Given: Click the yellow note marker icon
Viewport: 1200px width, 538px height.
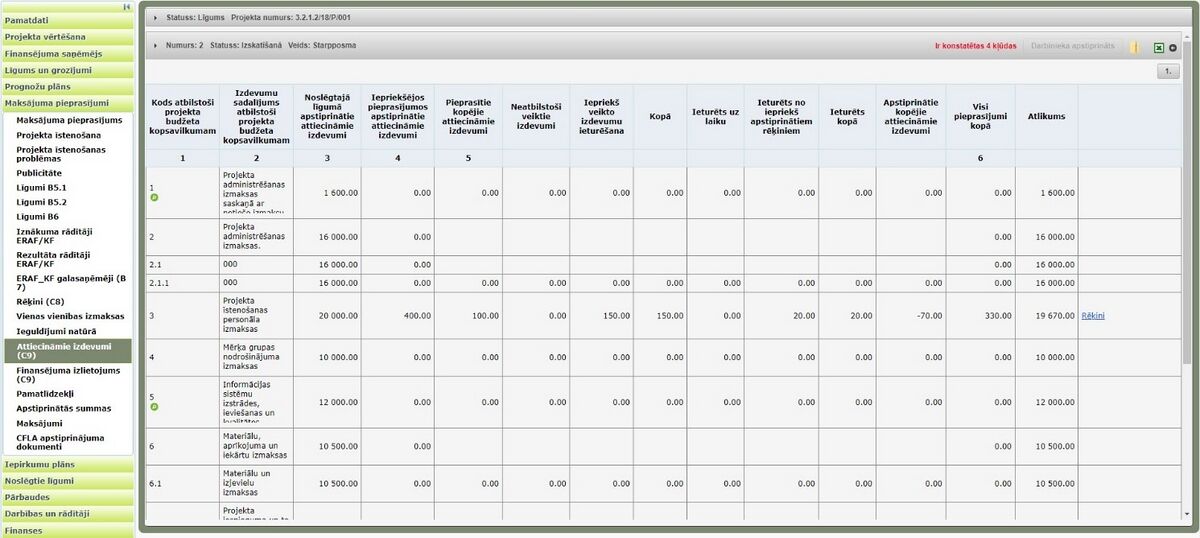Looking at the screenshot, I should click(x=1135, y=47).
